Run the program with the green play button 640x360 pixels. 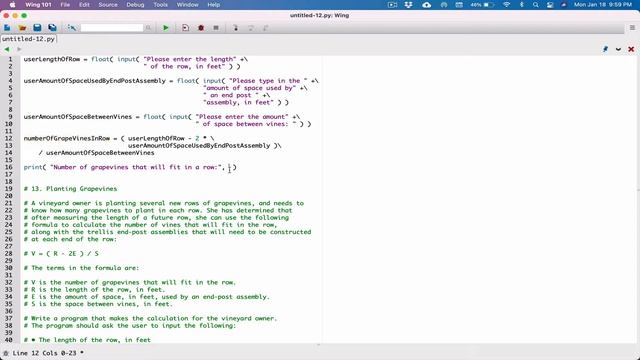(x=166, y=28)
